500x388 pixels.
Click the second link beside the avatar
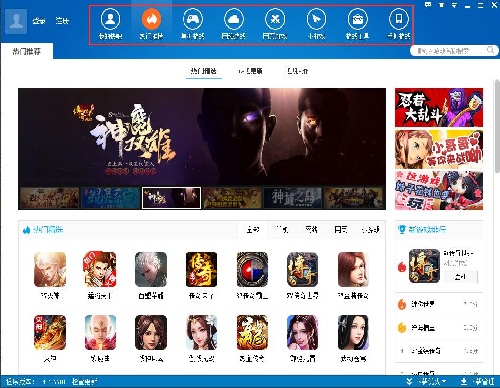(x=62, y=21)
